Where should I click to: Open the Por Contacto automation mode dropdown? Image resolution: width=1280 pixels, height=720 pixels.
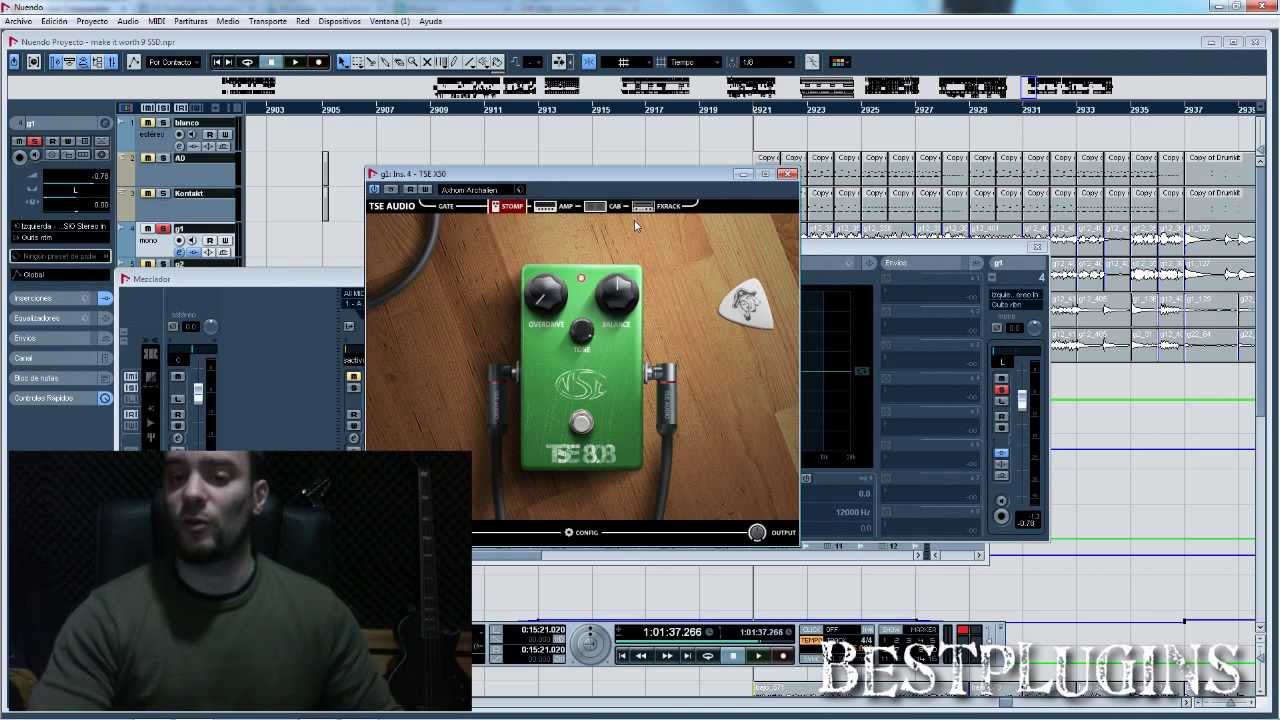[173, 62]
